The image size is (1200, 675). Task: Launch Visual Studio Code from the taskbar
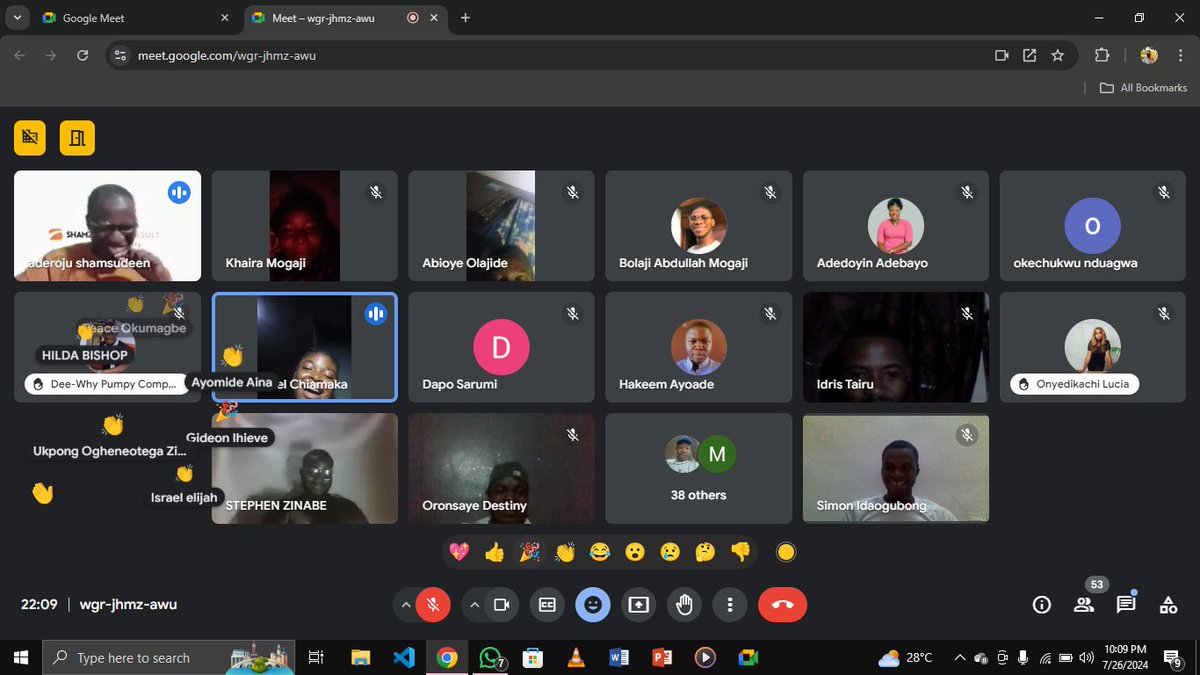pyautogui.click(x=404, y=657)
